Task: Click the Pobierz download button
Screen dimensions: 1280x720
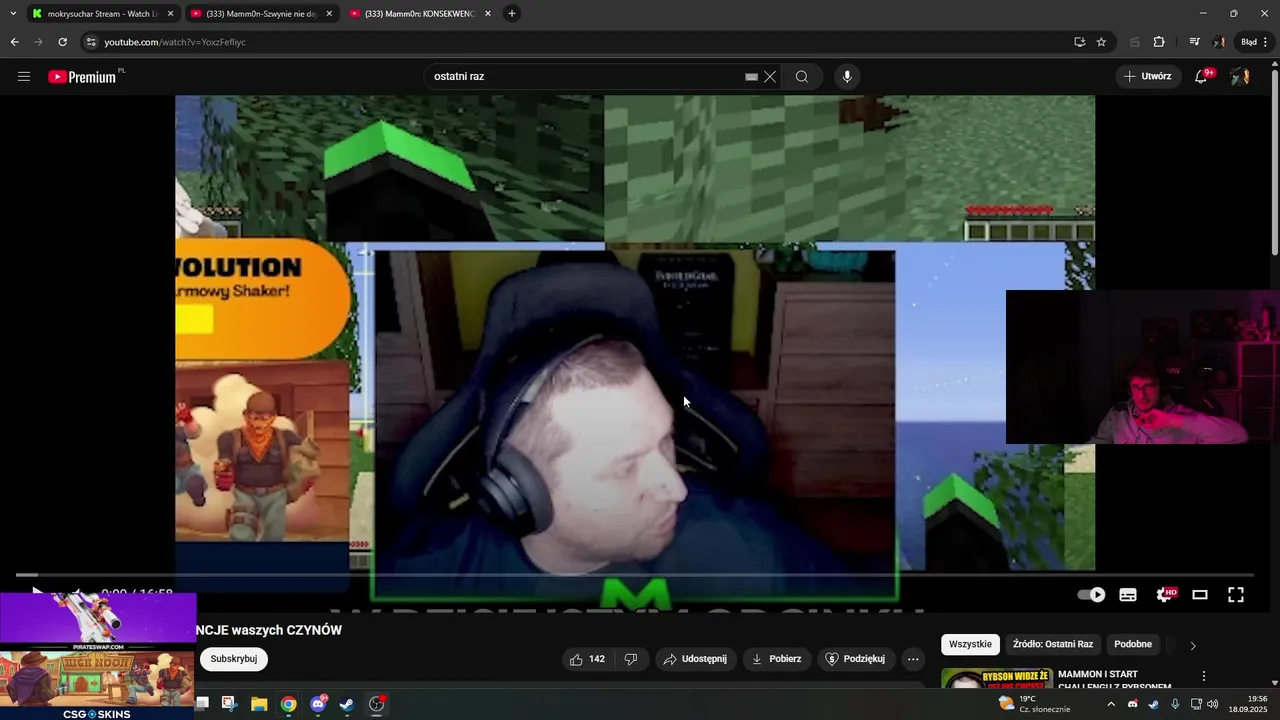Action: (x=776, y=659)
